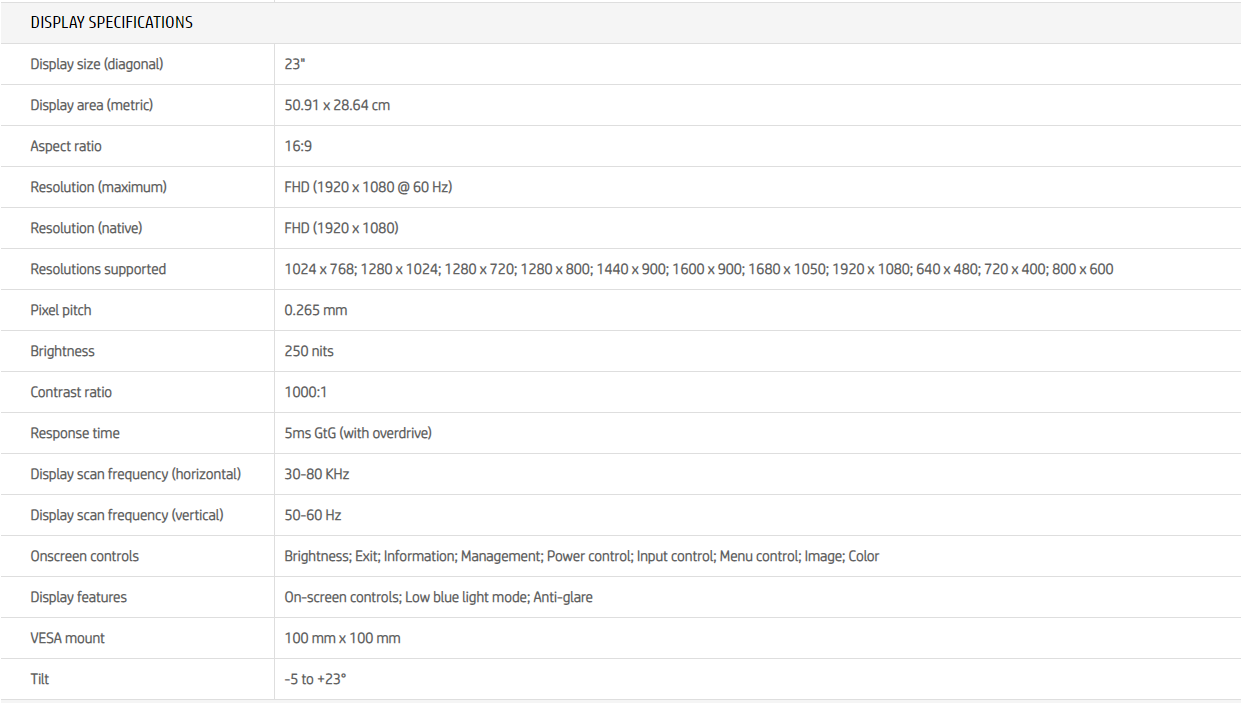
Task: Select the 'Aspect ratio' row label
Action: click(x=66, y=146)
